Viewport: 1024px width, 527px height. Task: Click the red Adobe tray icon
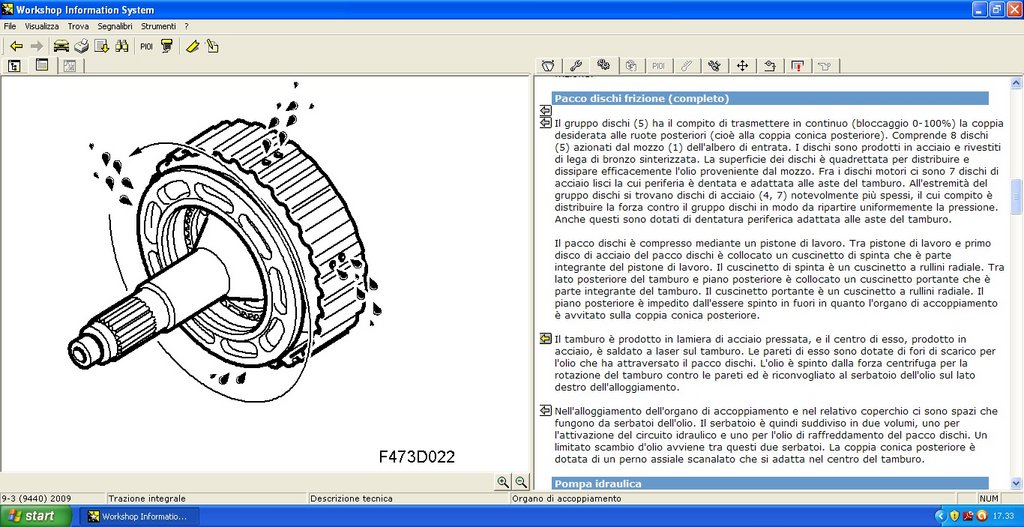(968, 516)
